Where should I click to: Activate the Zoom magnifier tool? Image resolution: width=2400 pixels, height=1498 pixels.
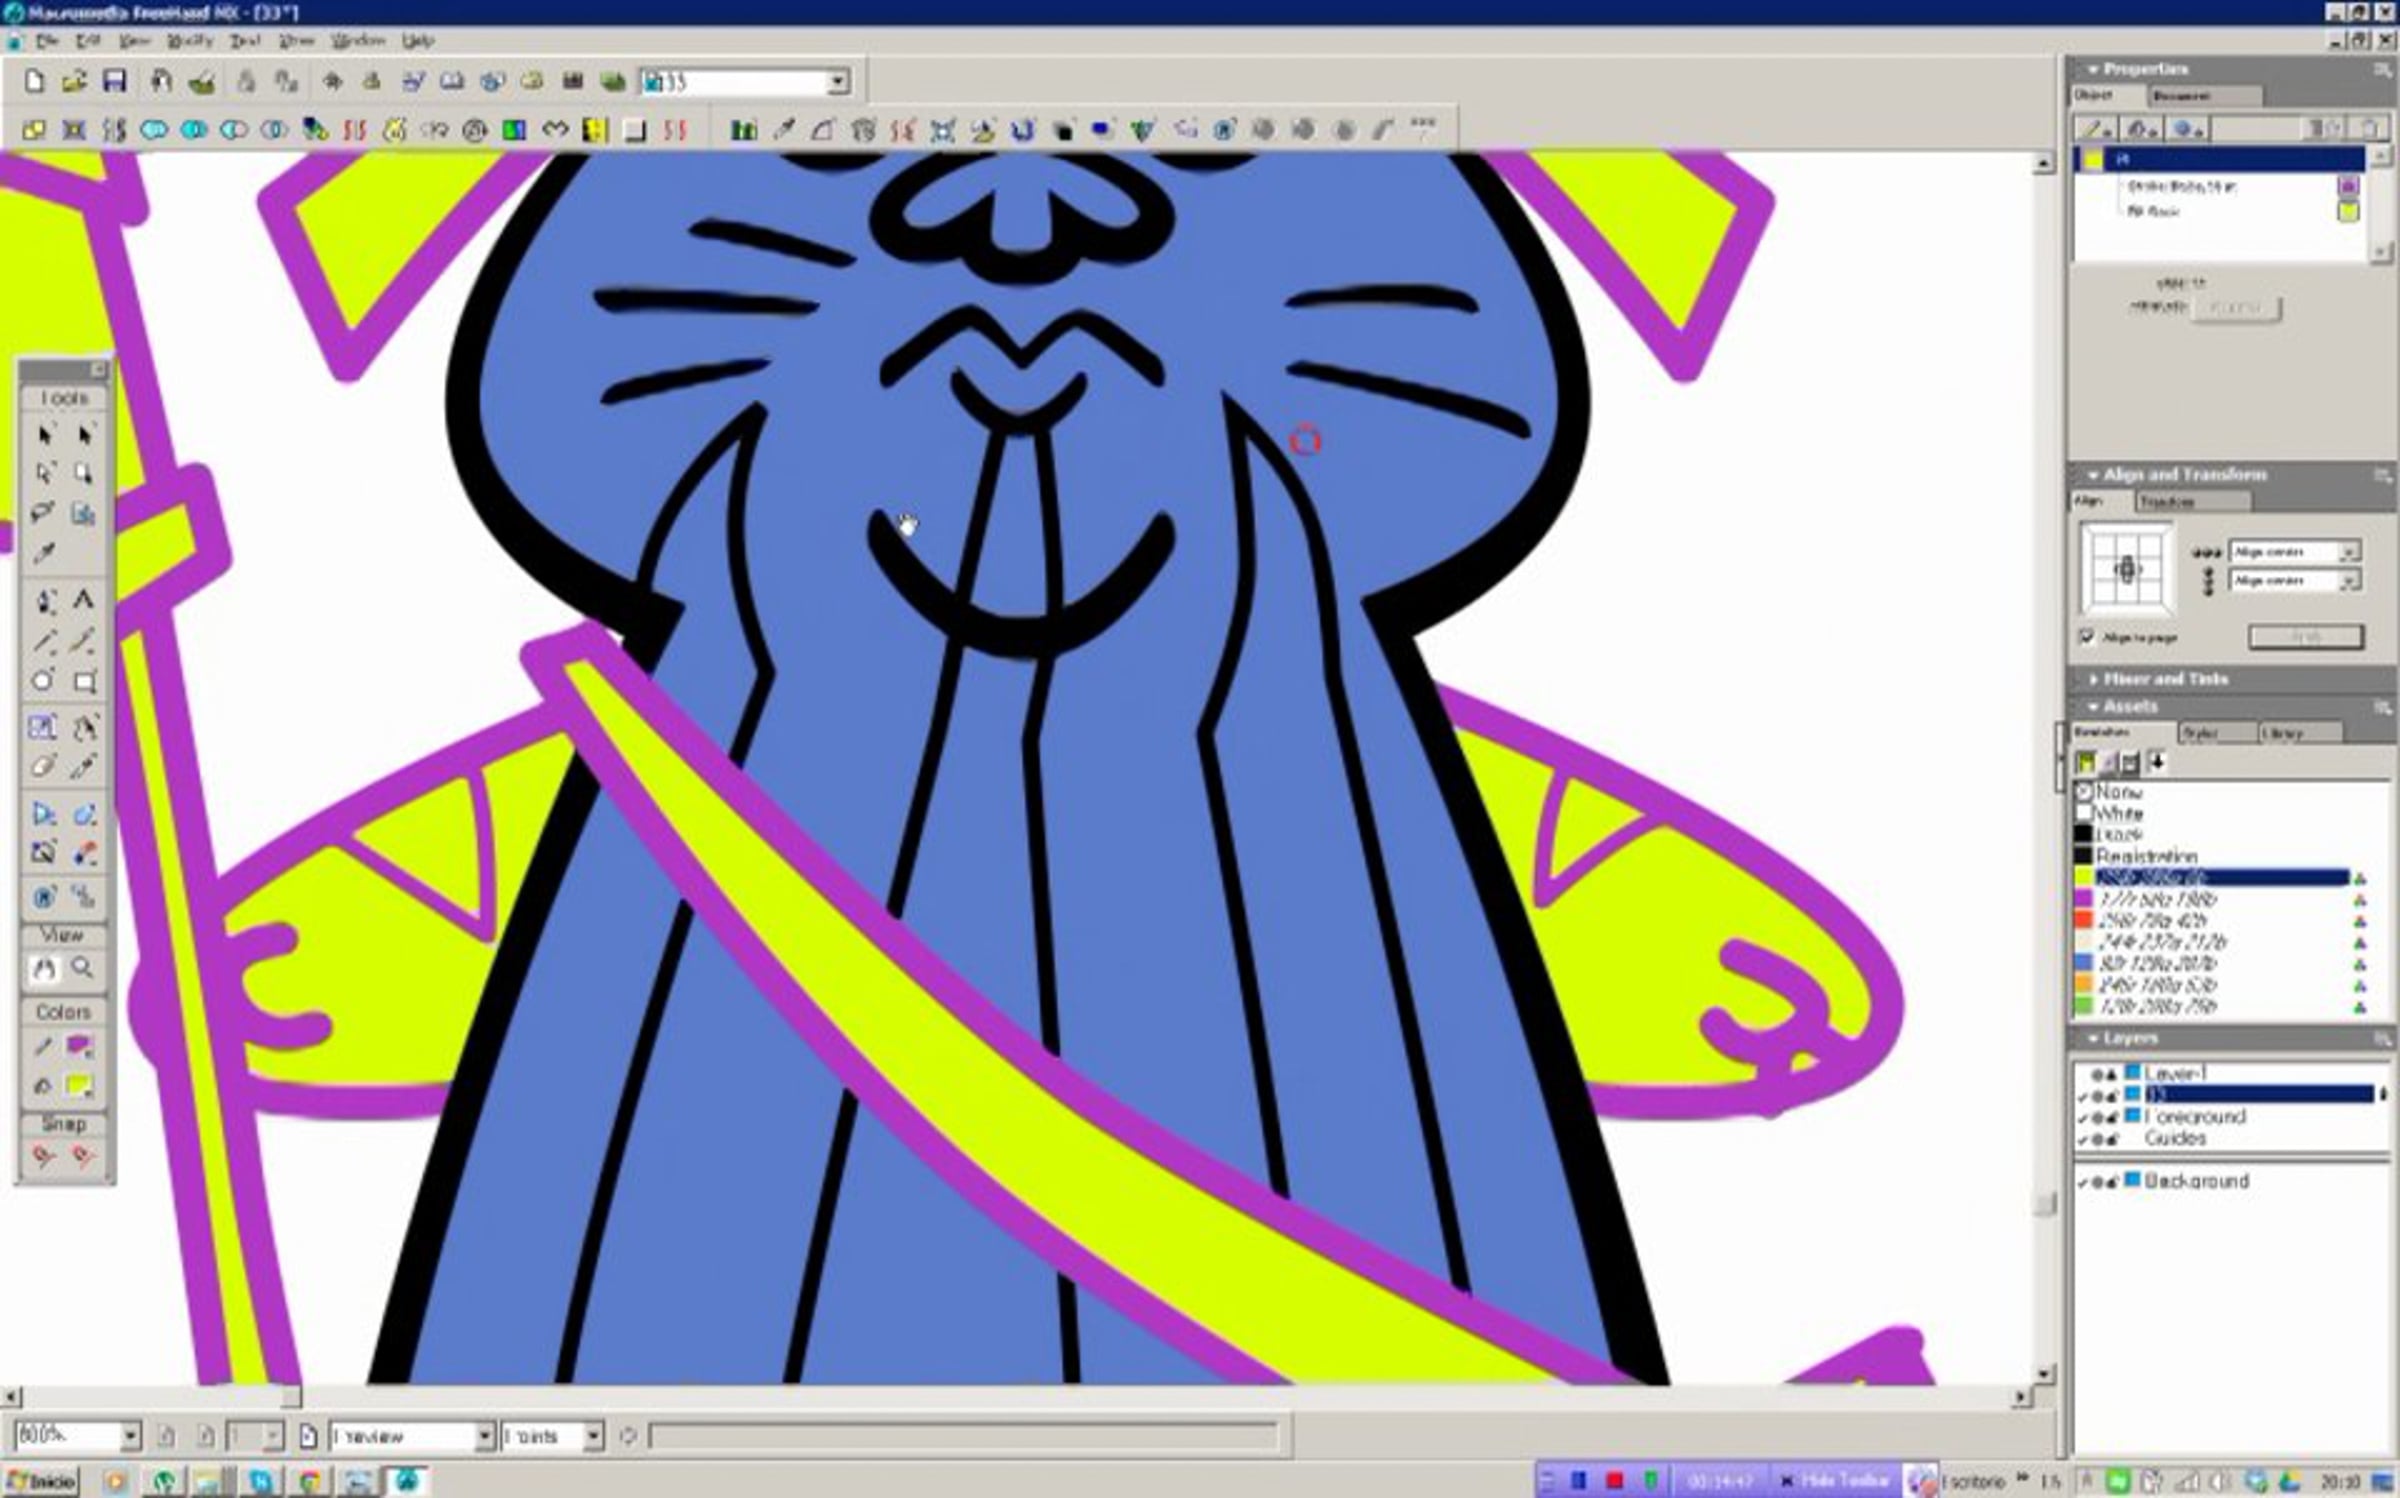tap(83, 968)
